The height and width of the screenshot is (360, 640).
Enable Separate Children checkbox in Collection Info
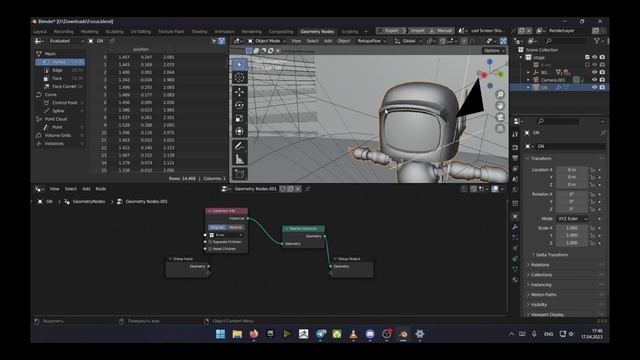click(x=211, y=242)
